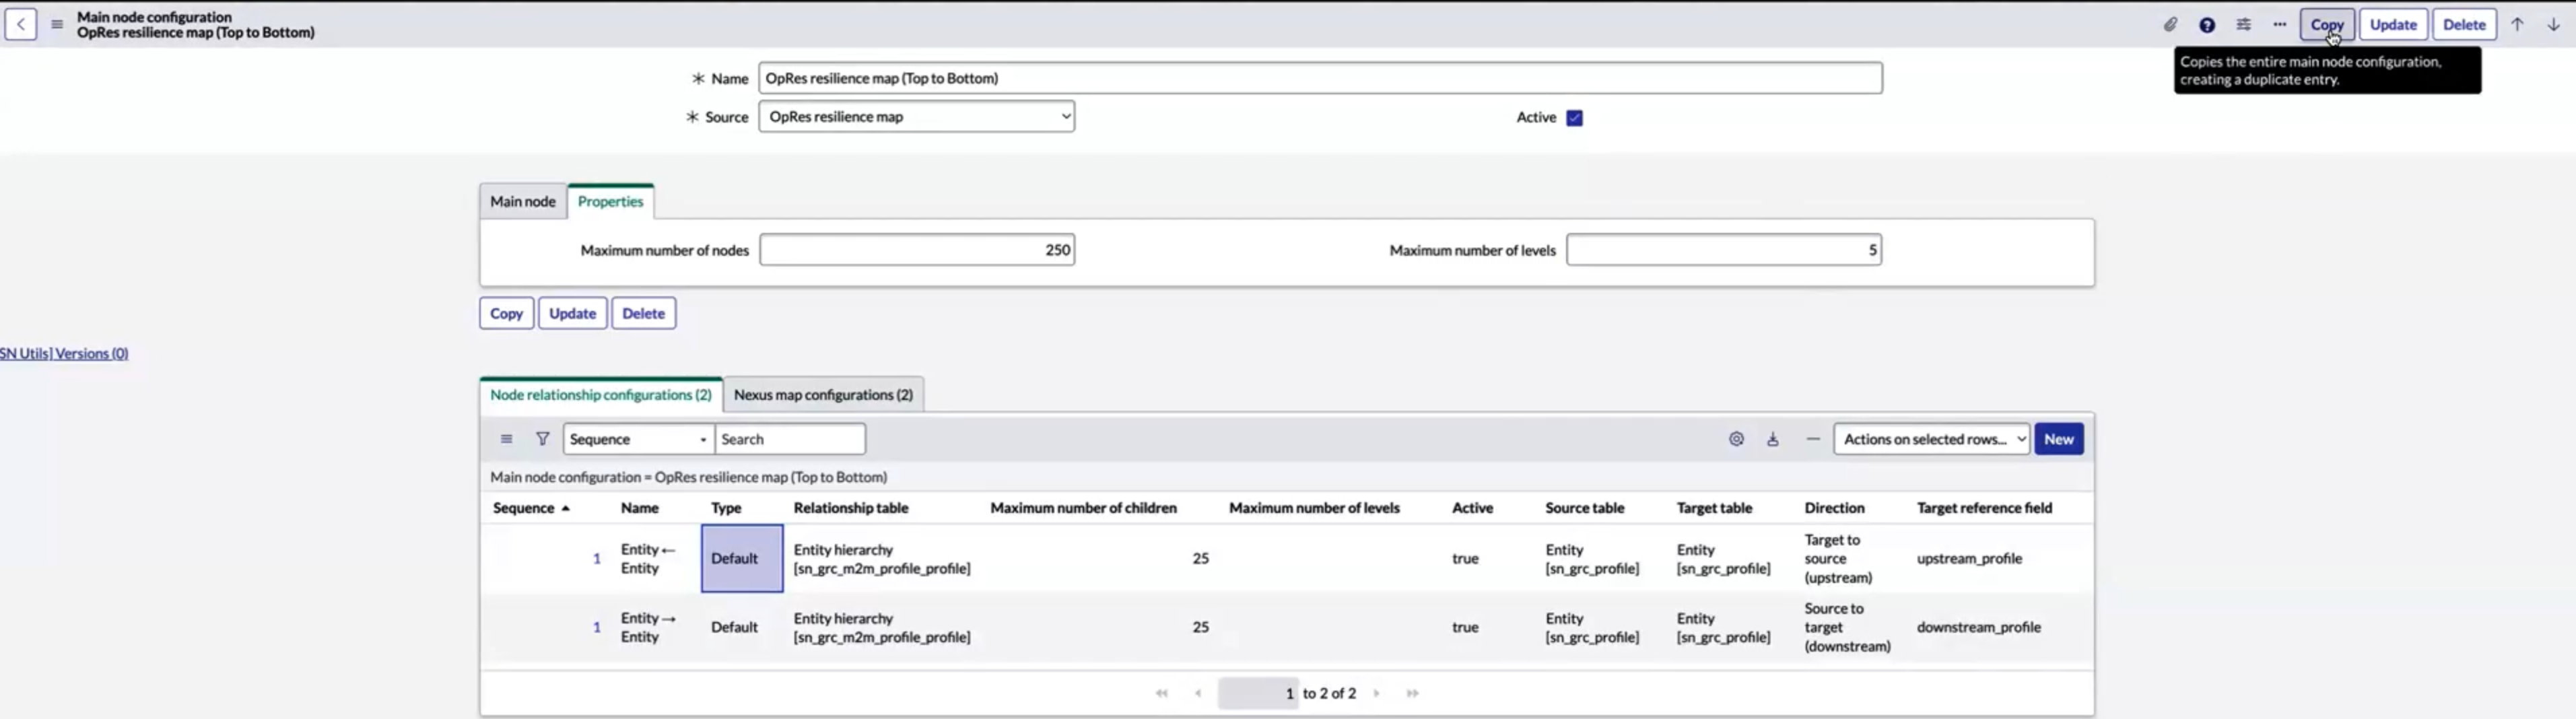
Task: Sort by the Name column header
Action: click(639, 508)
